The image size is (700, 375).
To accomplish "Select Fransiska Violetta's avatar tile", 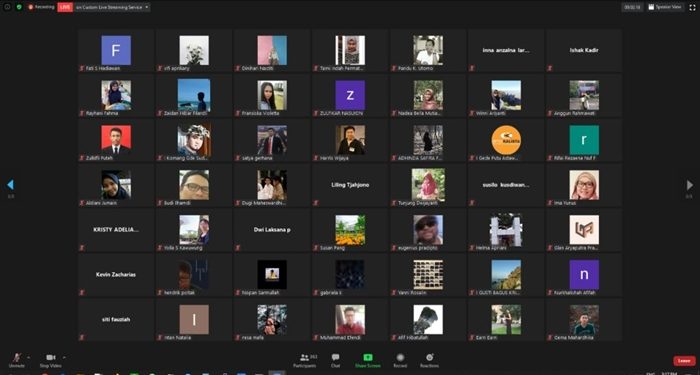I will pos(272,95).
